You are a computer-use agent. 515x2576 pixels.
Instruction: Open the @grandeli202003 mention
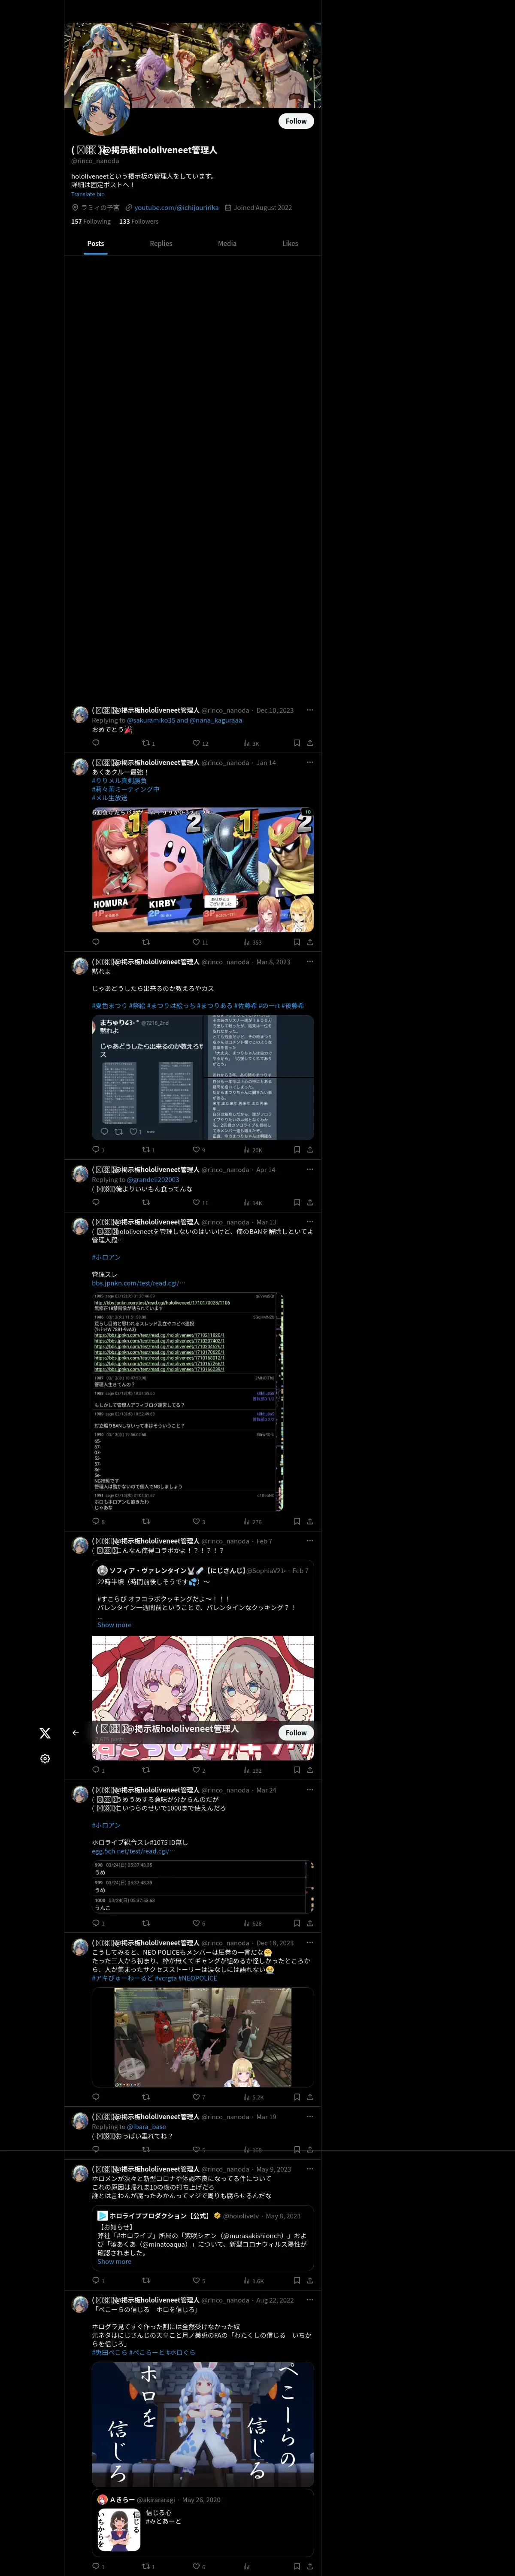(153, 1179)
